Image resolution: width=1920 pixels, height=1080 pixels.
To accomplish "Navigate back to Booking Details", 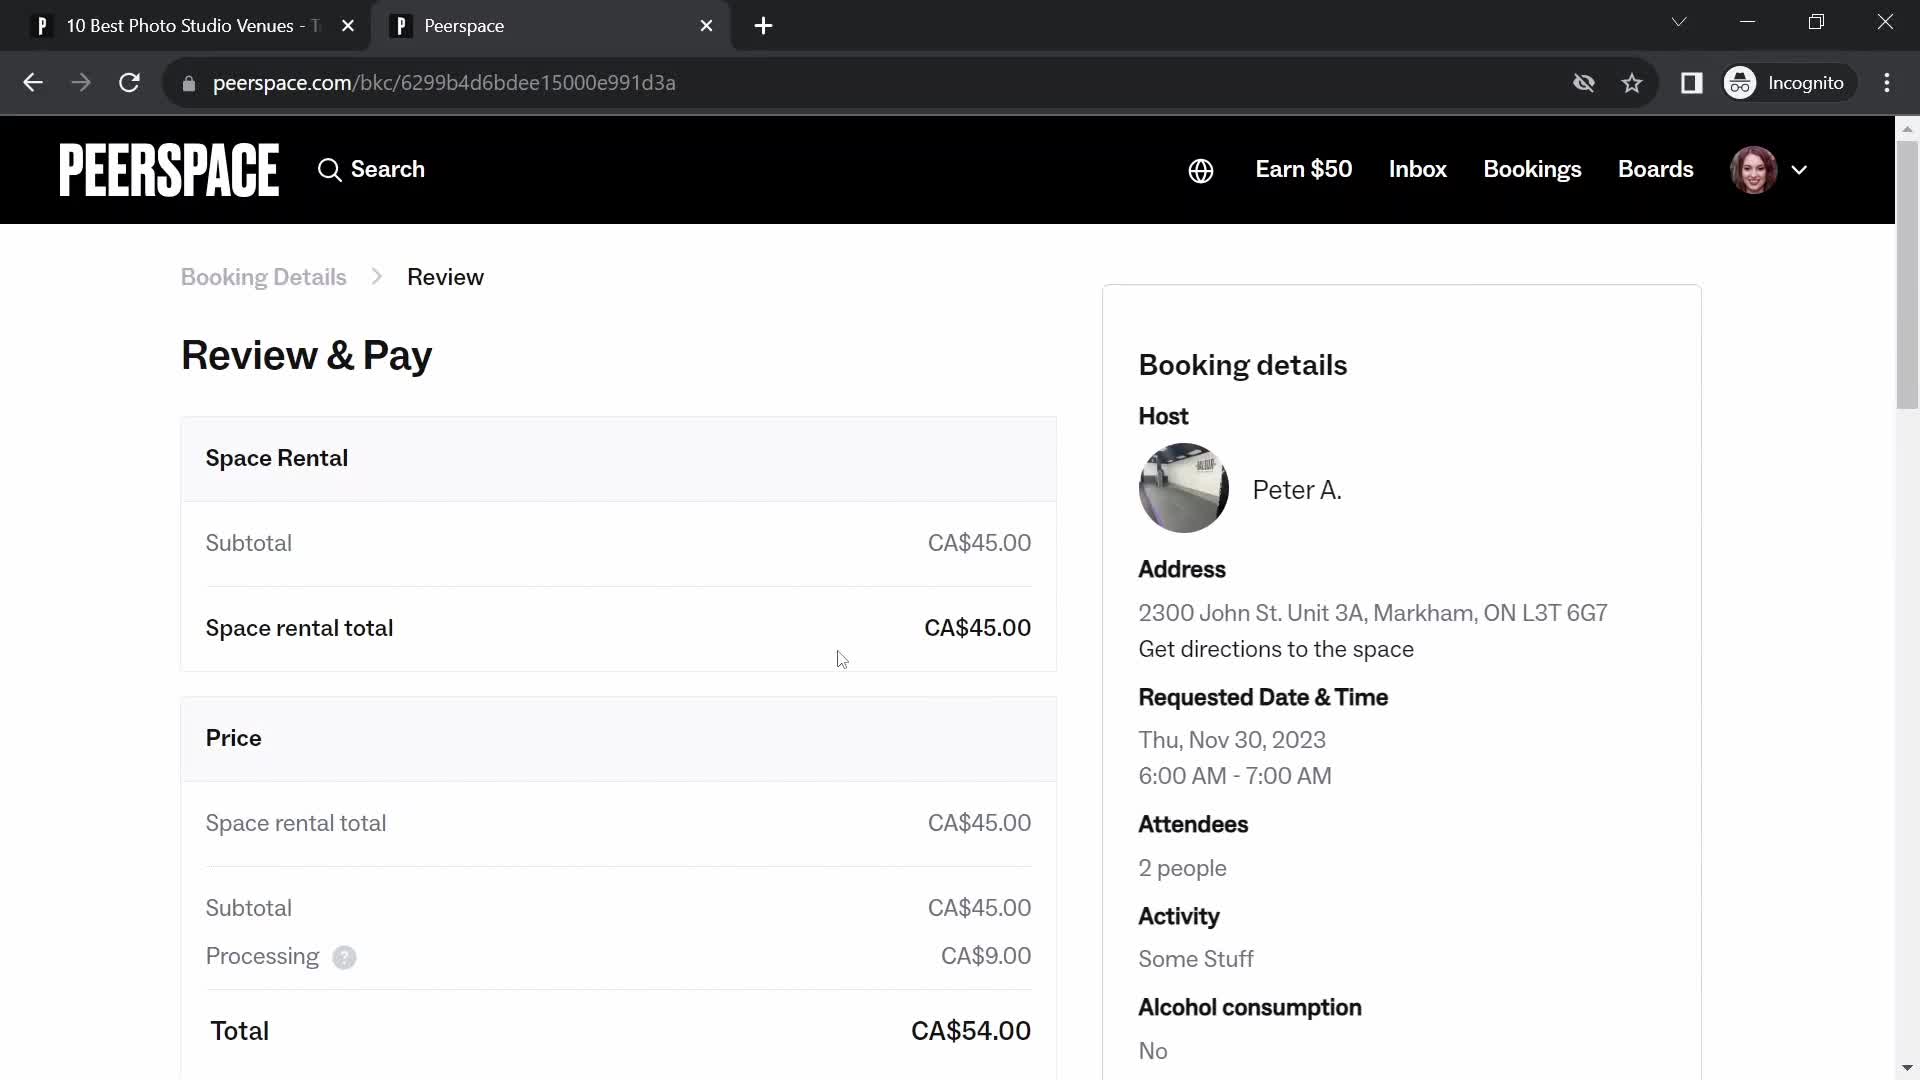I will [264, 277].
